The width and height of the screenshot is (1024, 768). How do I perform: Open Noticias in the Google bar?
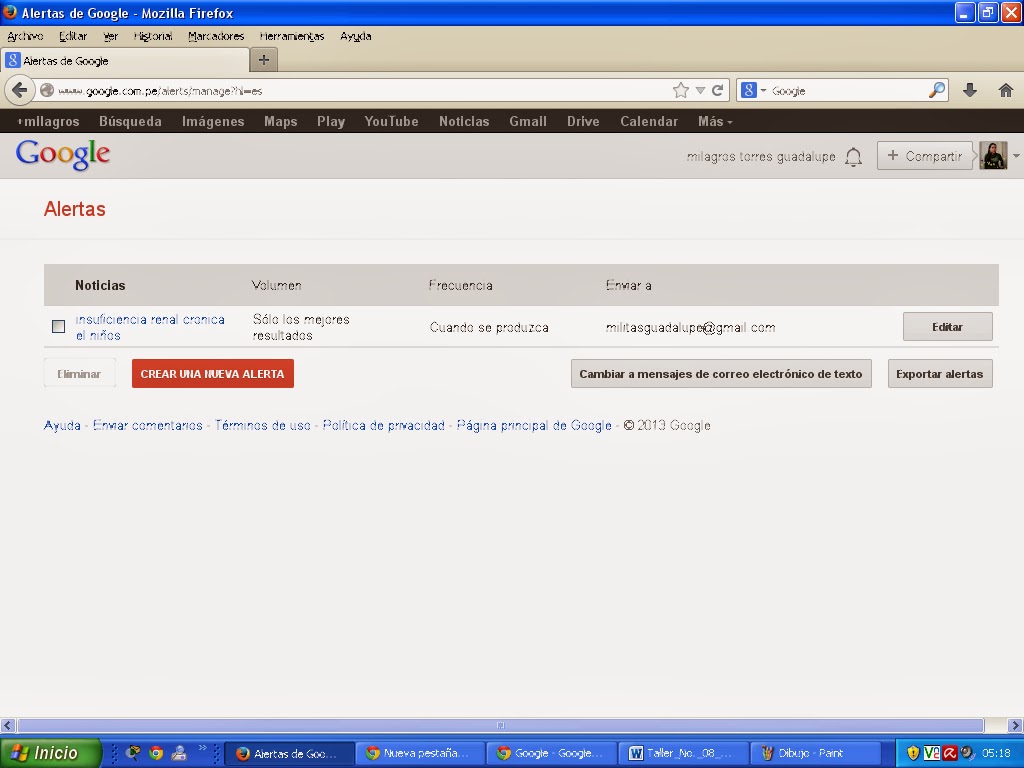(464, 121)
